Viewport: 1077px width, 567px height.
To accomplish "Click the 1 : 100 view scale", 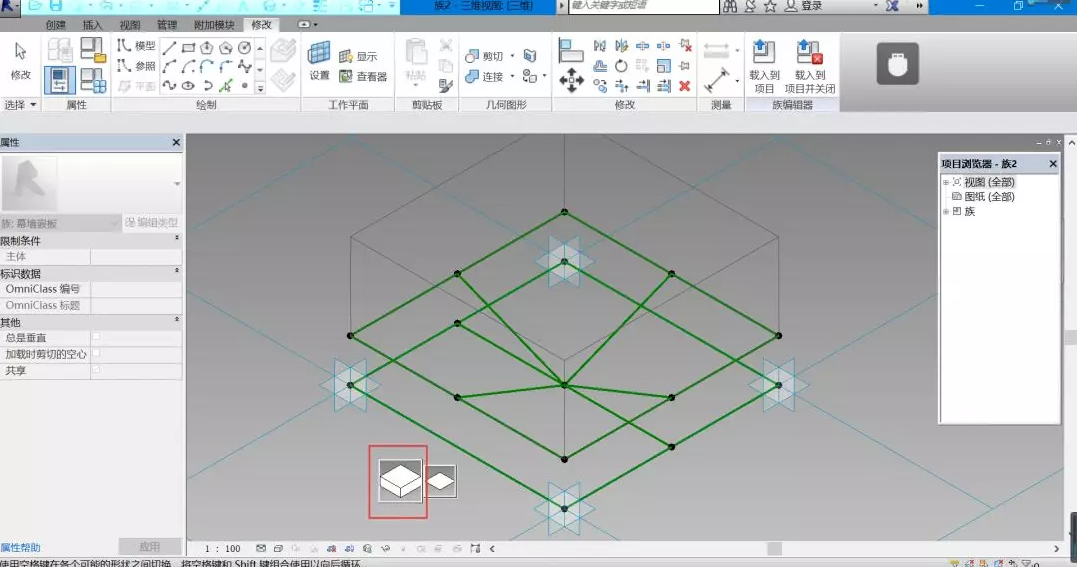I will coord(223,549).
